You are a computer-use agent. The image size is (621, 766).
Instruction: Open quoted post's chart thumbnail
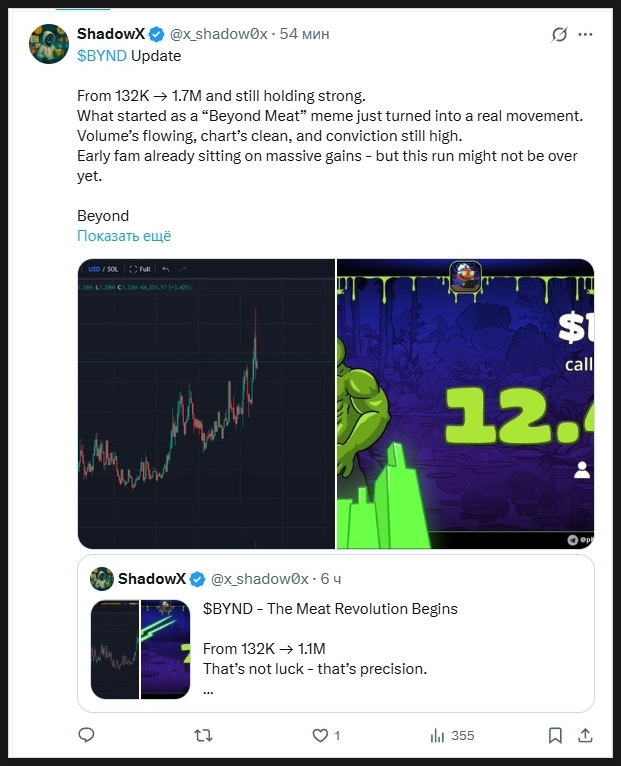pyautogui.click(x=114, y=649)
